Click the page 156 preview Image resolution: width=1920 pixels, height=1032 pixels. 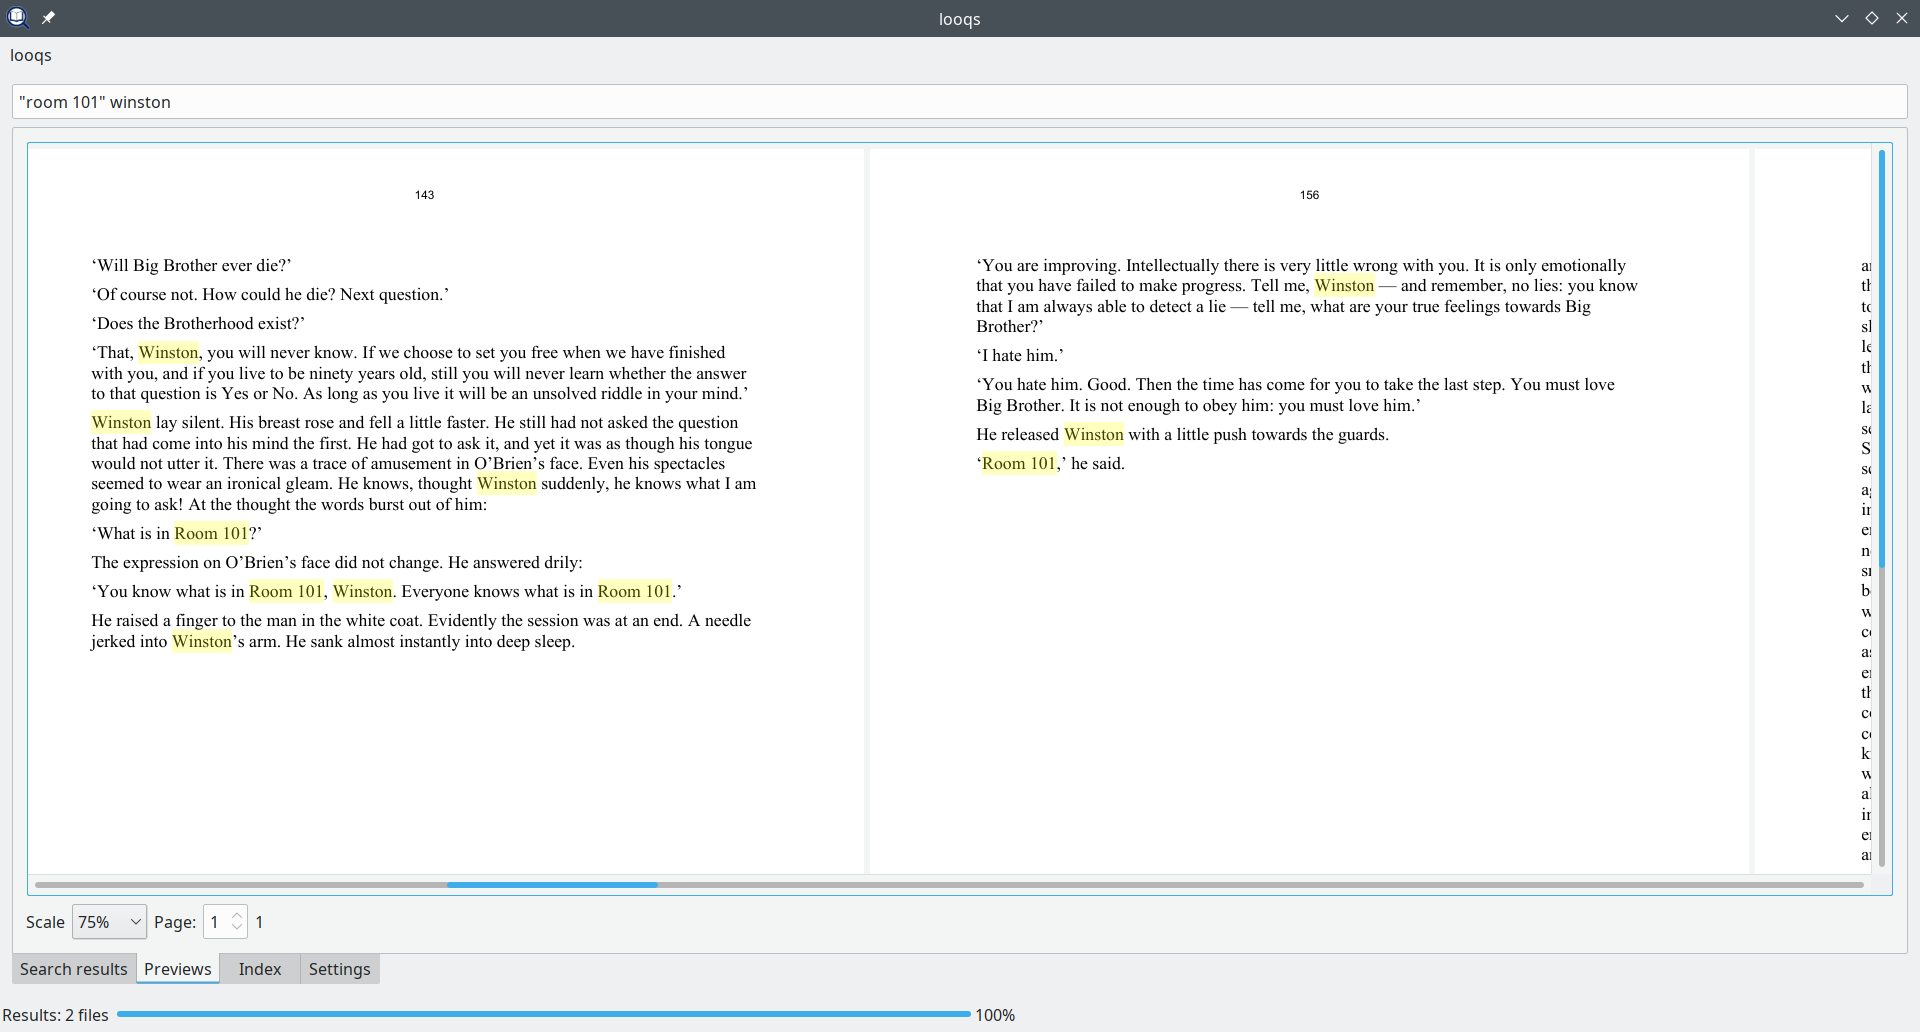click(x=1309, y=510)
